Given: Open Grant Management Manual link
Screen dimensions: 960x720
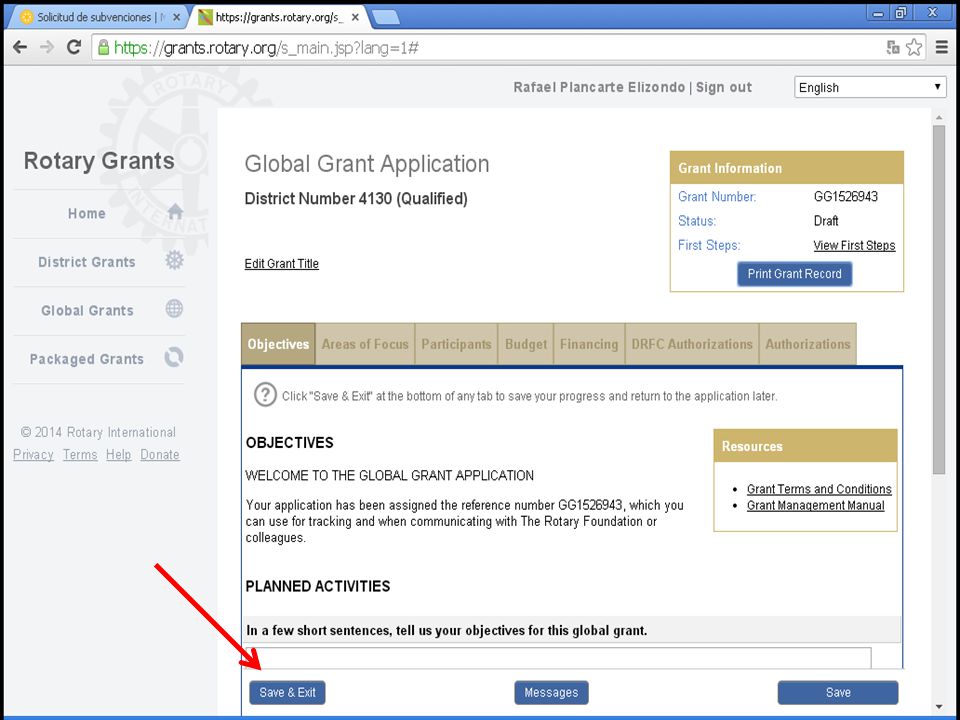Looking at the screenshot, I should [816, 506].
